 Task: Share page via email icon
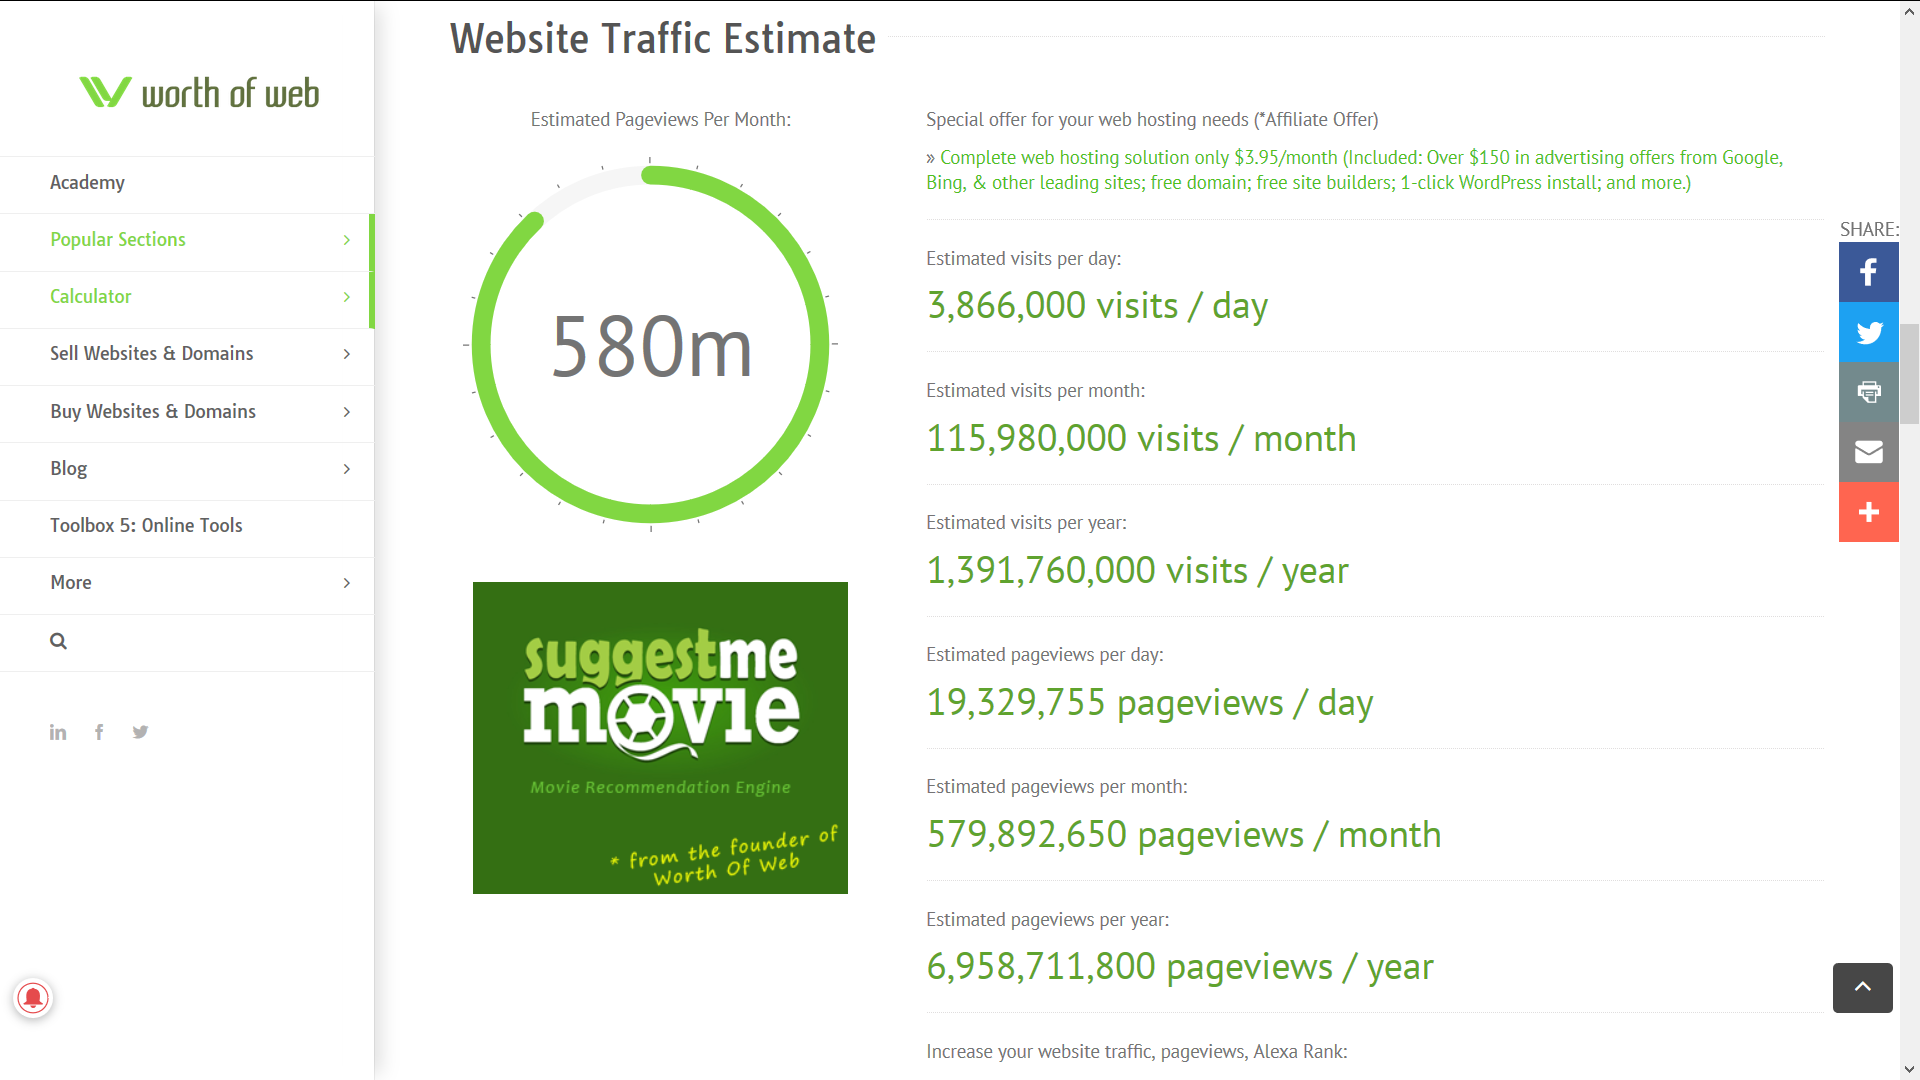(1868, 452)
